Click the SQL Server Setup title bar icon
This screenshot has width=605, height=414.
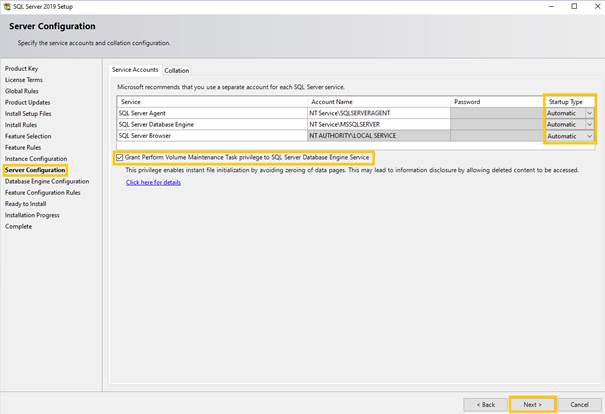point(7,6)
